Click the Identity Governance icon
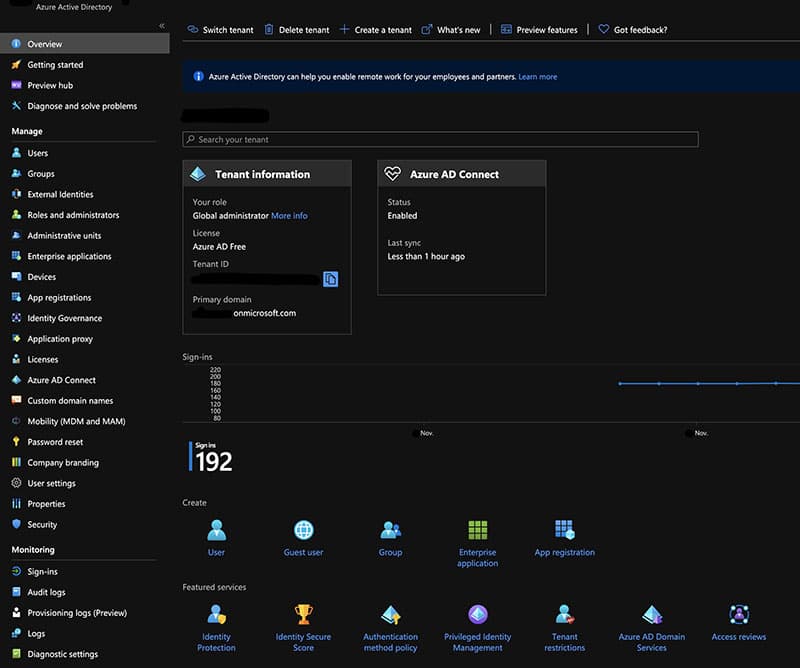Image resolution: width=800 pixels, height=668 pixels. (16, 318)
